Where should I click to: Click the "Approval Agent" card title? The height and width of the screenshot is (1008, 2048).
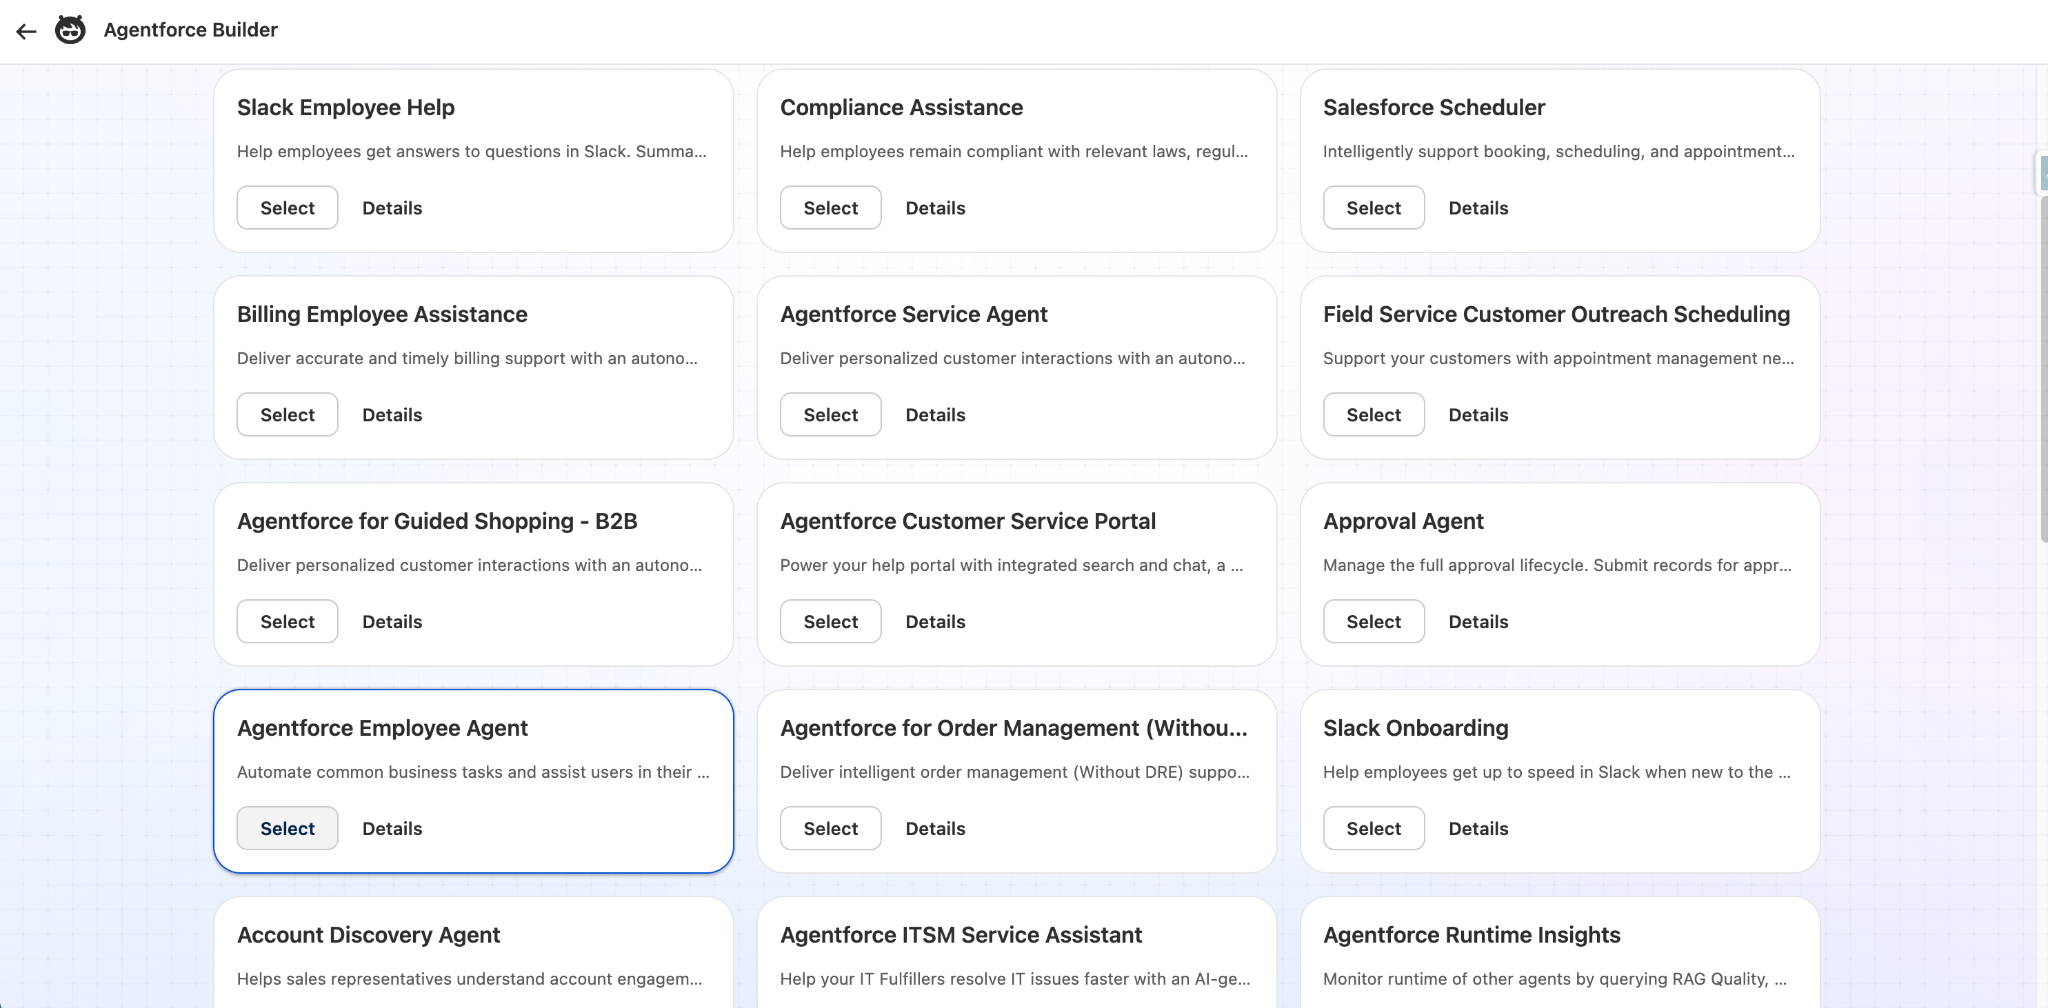[x=1403, y=522]
